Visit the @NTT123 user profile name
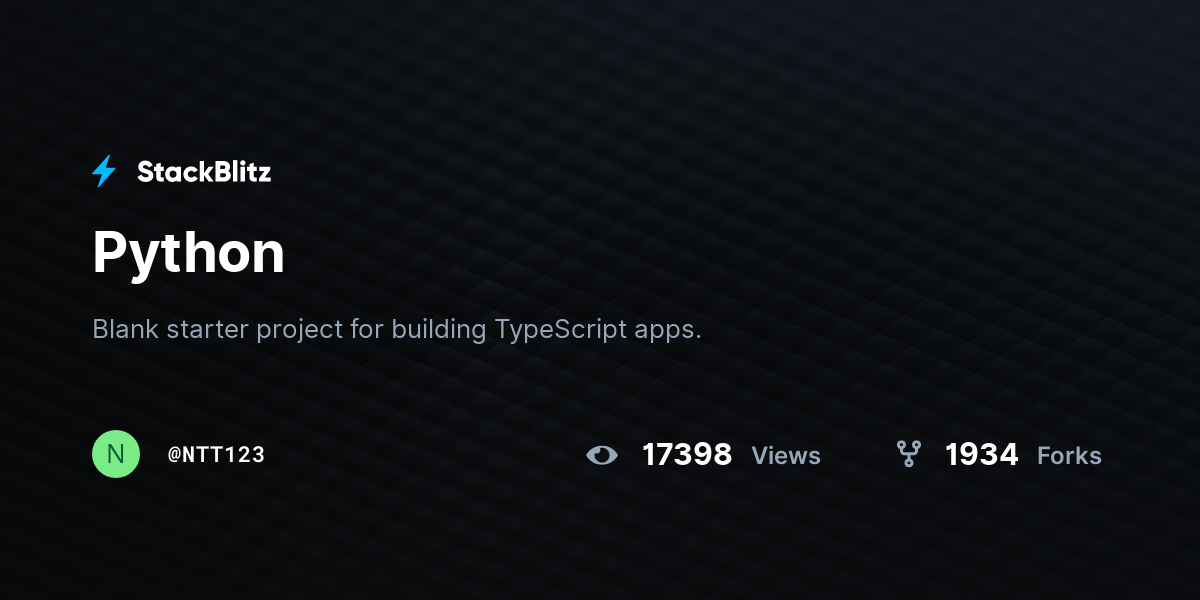1200x600 pixels. coord(216,455)
